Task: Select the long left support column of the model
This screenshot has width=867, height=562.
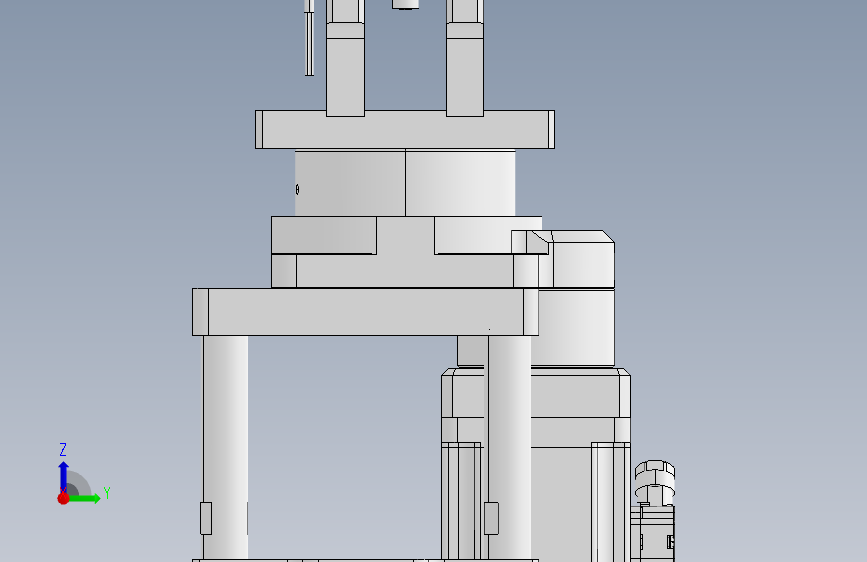Action: [225, 447]
